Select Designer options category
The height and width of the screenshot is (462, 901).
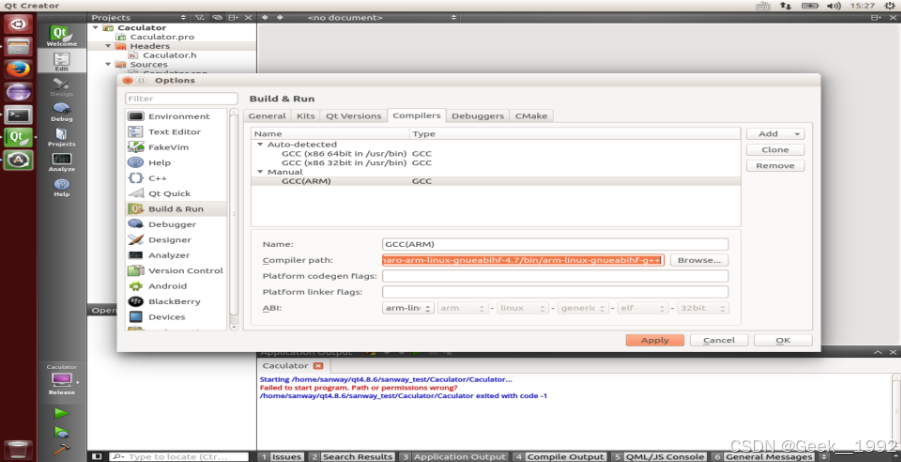click(177, 240)
